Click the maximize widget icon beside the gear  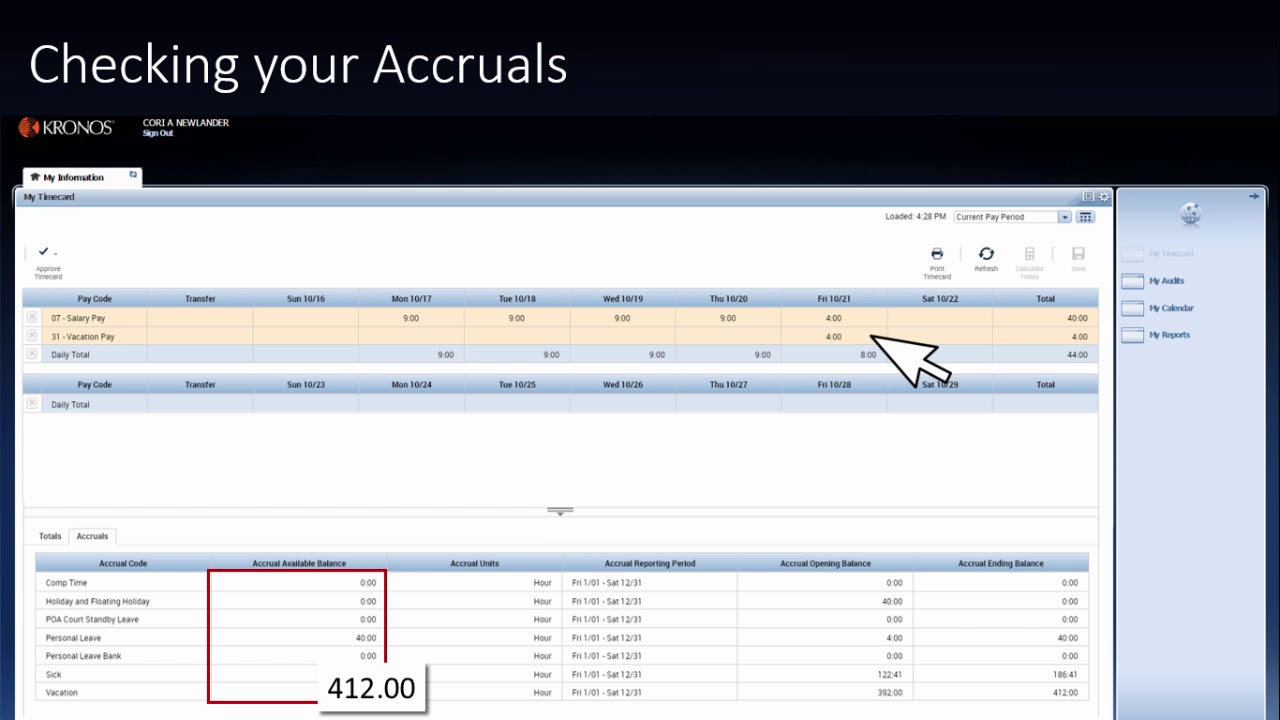1089,197
